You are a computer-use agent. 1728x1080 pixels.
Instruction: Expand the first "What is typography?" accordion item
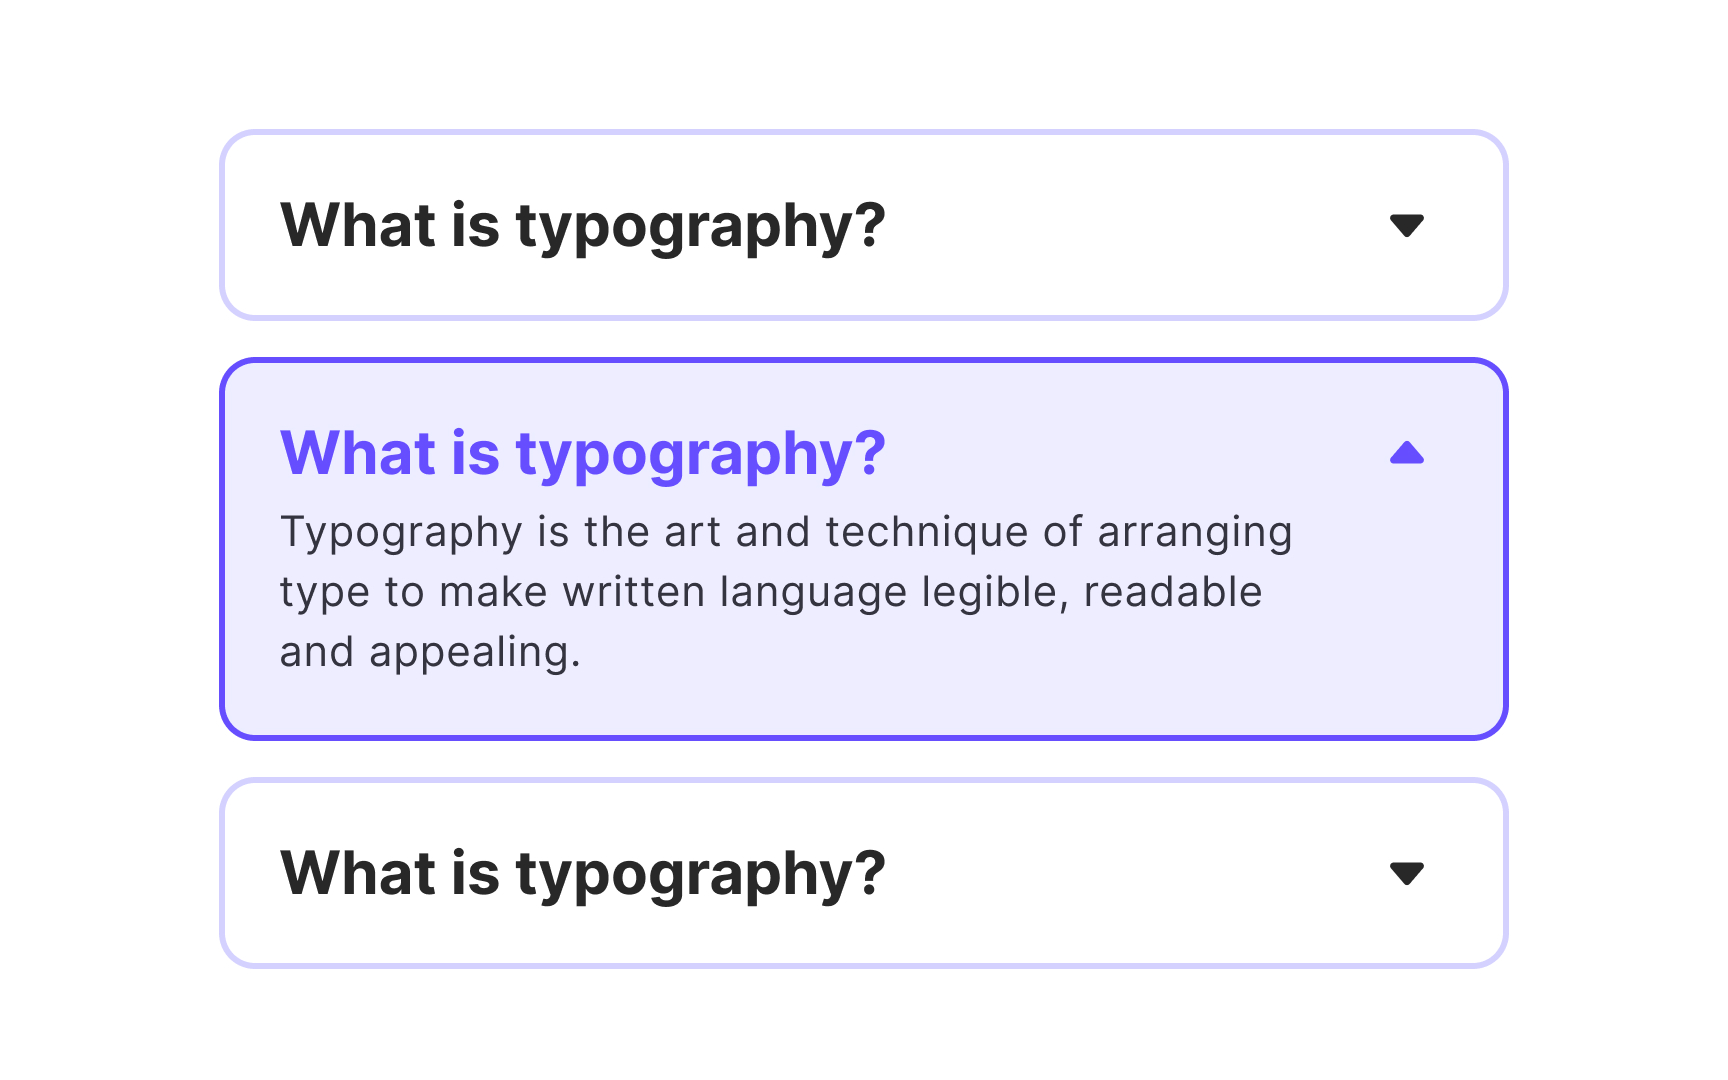(1407, 226)
